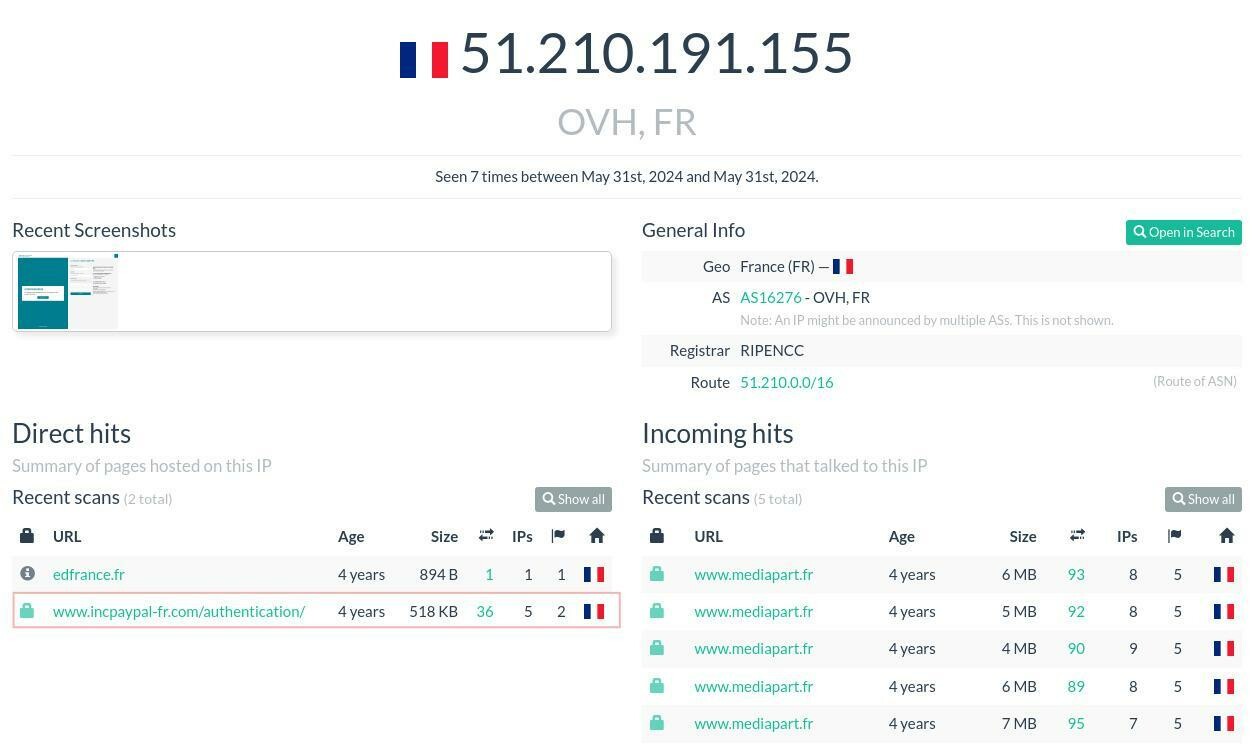
Task: Click the French flag in the 93-request mediapart row
Action: pyautogui.click(x=1224, y=575)
